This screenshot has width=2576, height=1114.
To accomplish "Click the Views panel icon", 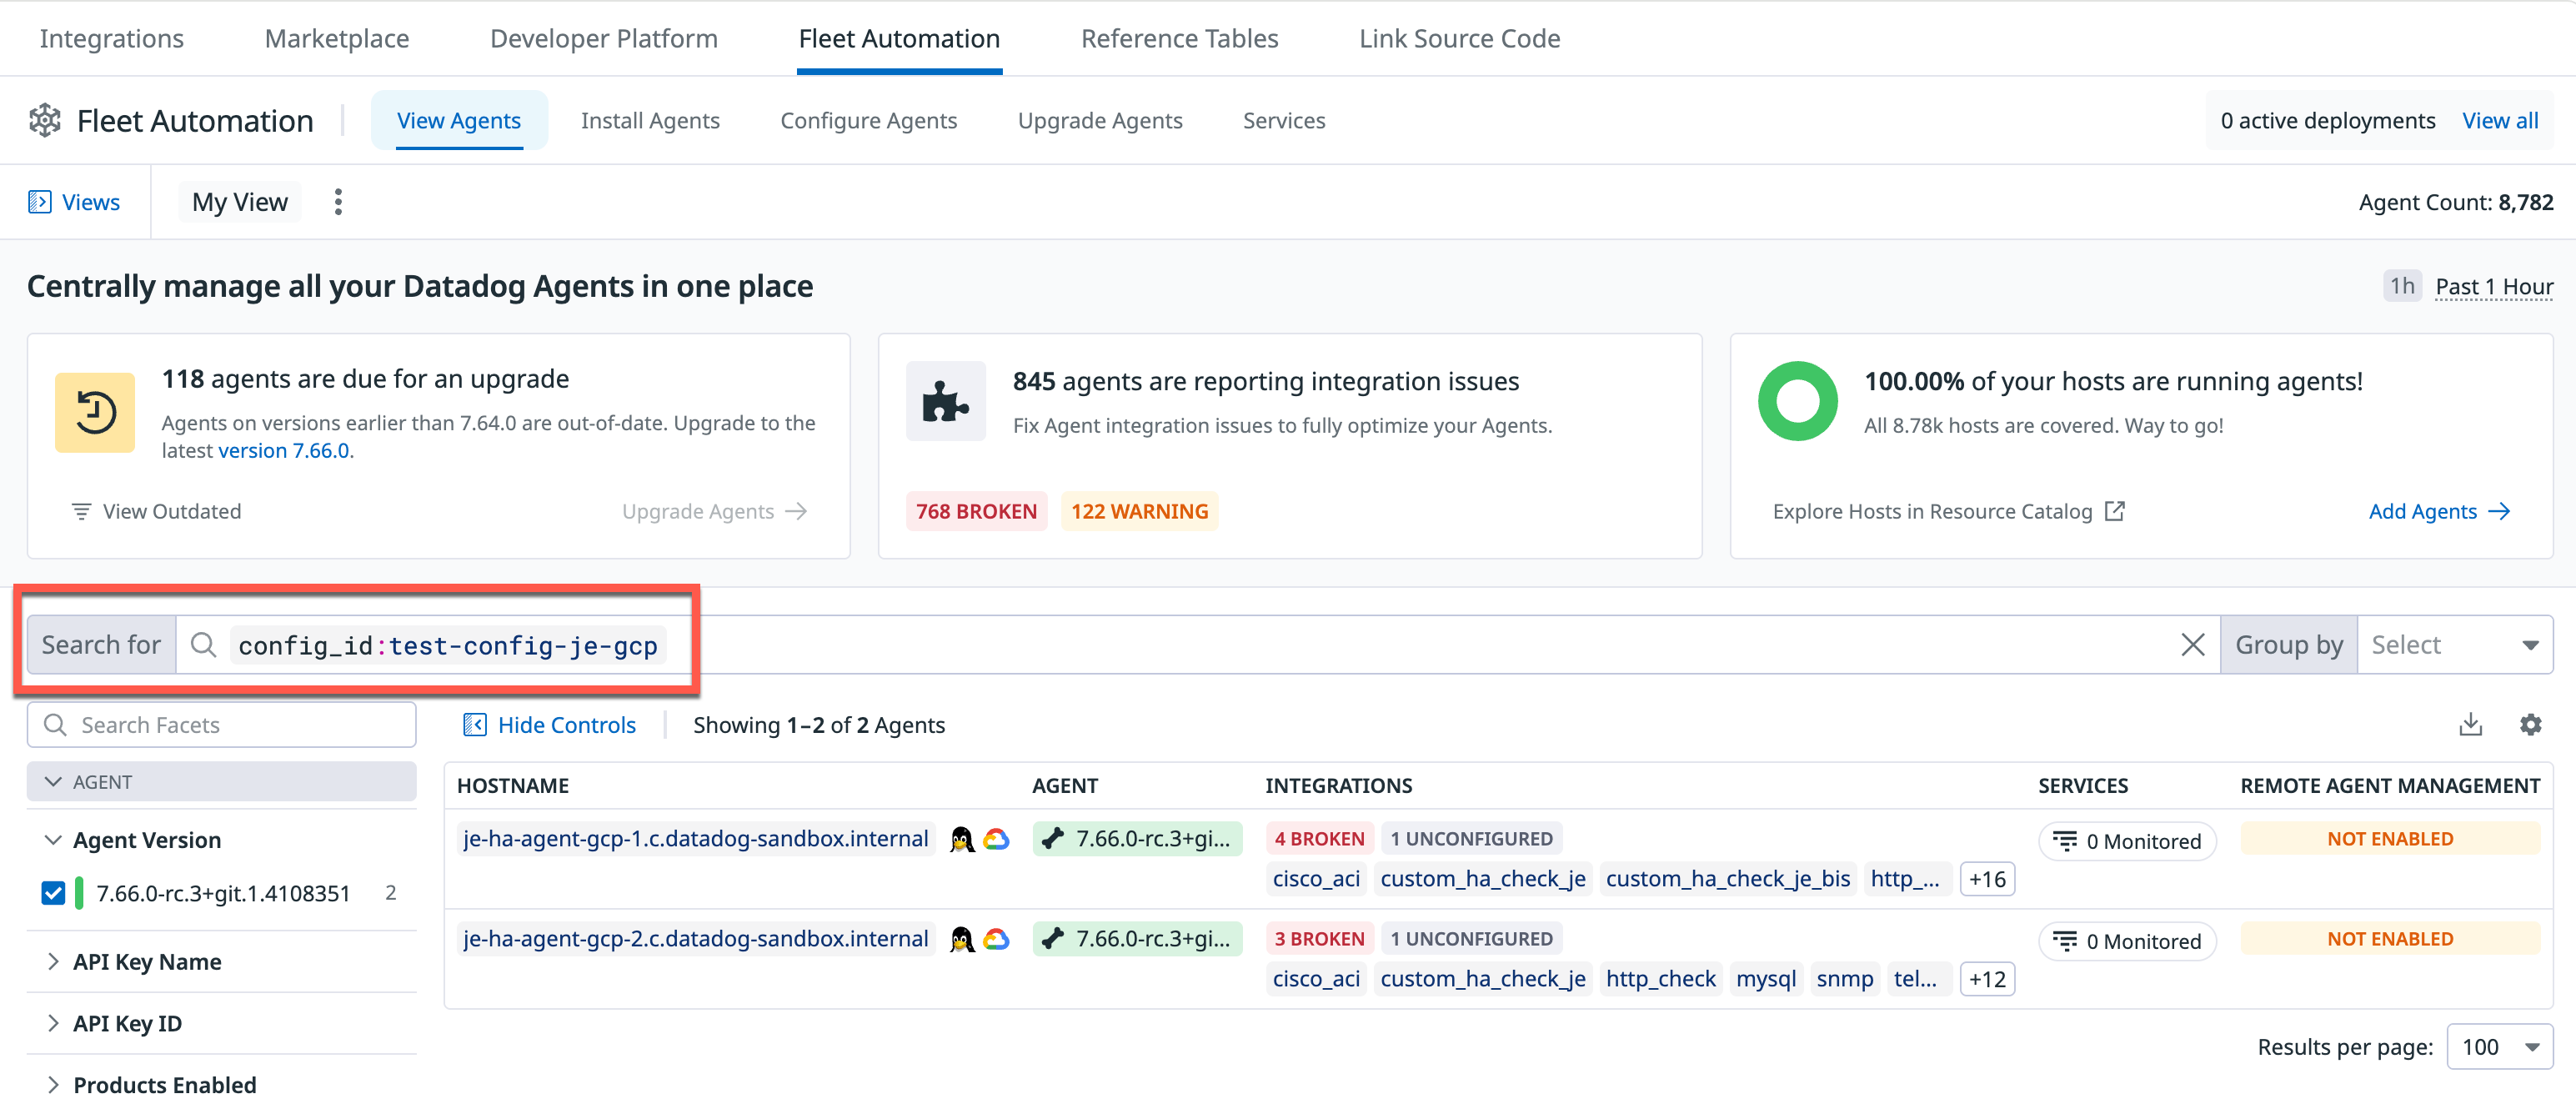I will tap(40, 202).
